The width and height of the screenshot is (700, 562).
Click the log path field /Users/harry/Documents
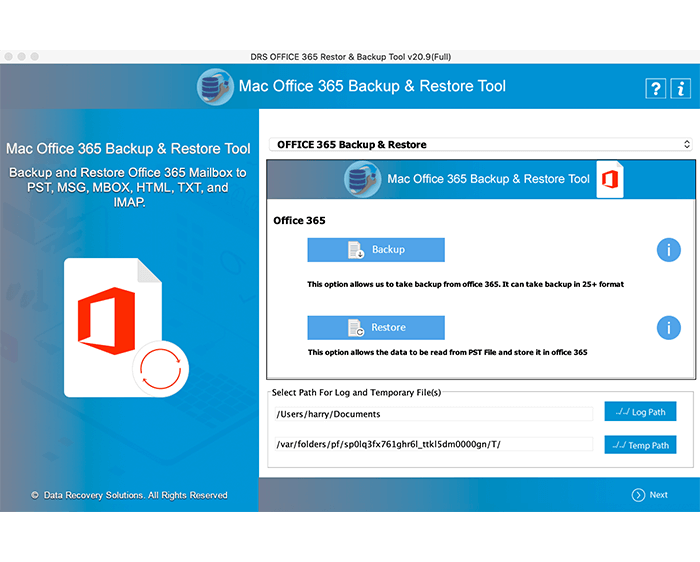[x=434, y=414]
